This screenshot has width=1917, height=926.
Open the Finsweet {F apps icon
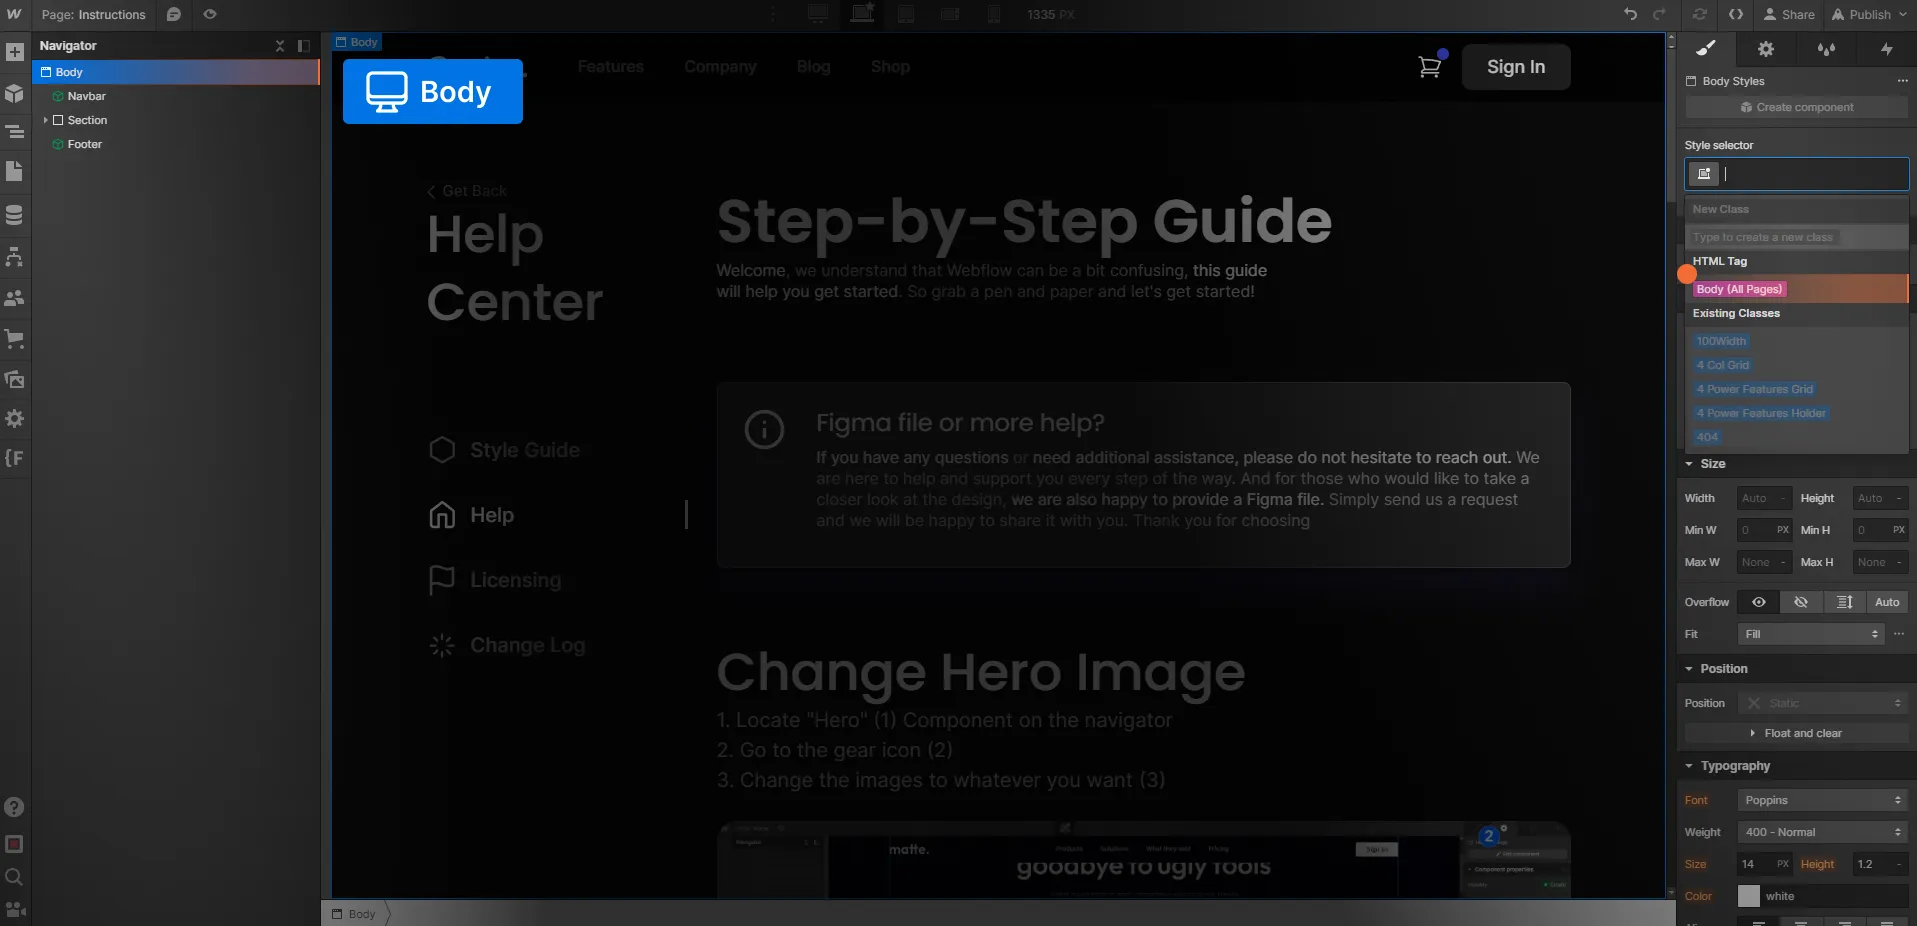14,458
